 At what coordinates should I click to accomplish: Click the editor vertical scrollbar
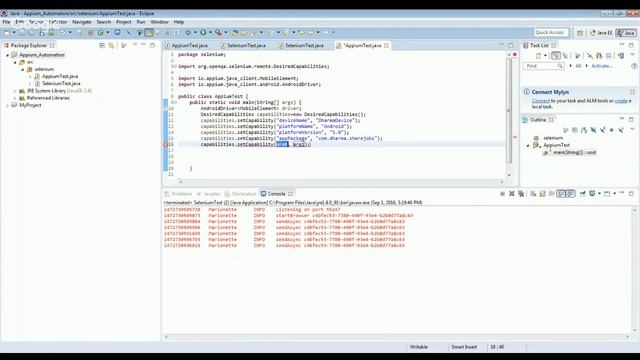tap(509, 116)
